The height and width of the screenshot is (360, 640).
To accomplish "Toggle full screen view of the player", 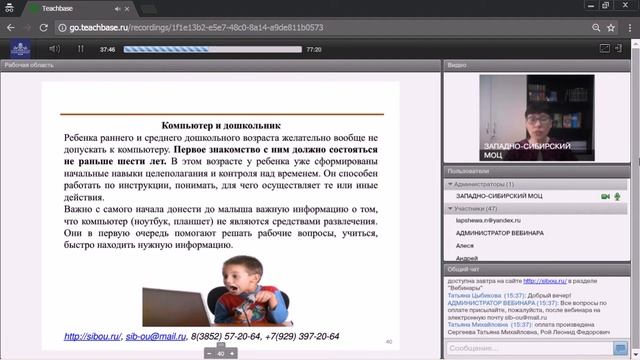I will [605, 49].
